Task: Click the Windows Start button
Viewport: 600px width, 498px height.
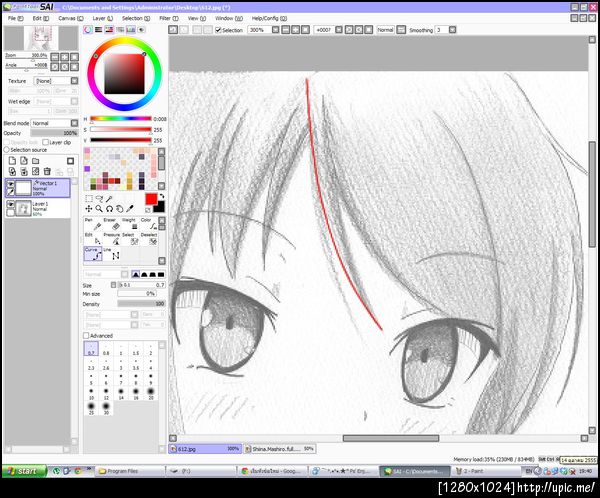Action: [x=24, y=471]
